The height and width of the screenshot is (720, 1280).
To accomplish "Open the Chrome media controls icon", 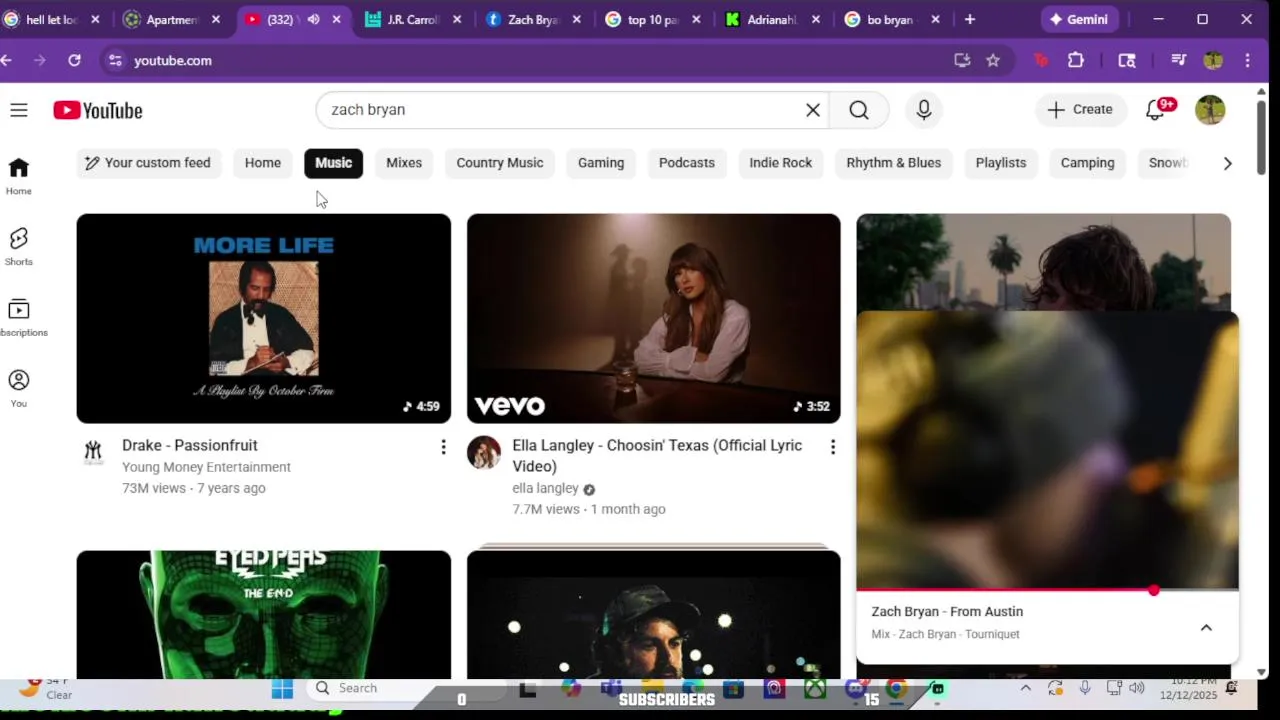I will click(1178, 60).
